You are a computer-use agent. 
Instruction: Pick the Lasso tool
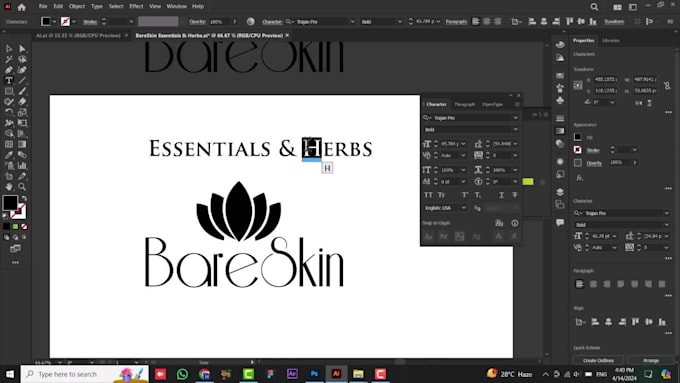click(x=22, y=59)
